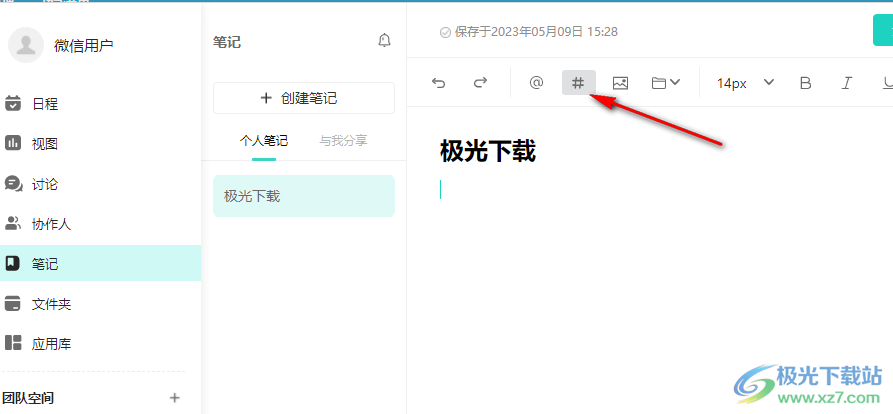The image size is (893, 414).
Task: Add a new team space with plus
Action: (x=175, y=398)
